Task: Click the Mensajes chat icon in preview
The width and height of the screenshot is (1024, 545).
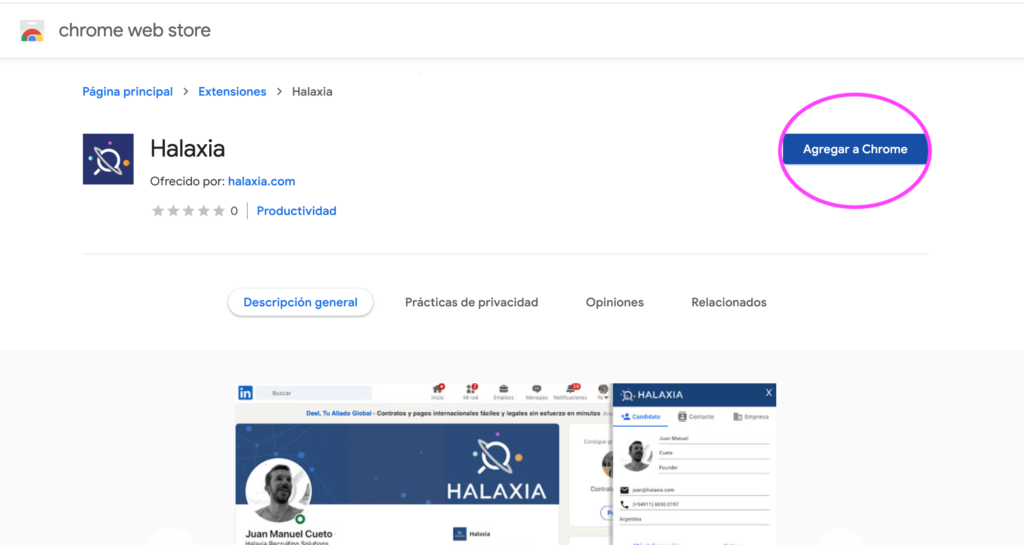Action: [x=536, y=392]
